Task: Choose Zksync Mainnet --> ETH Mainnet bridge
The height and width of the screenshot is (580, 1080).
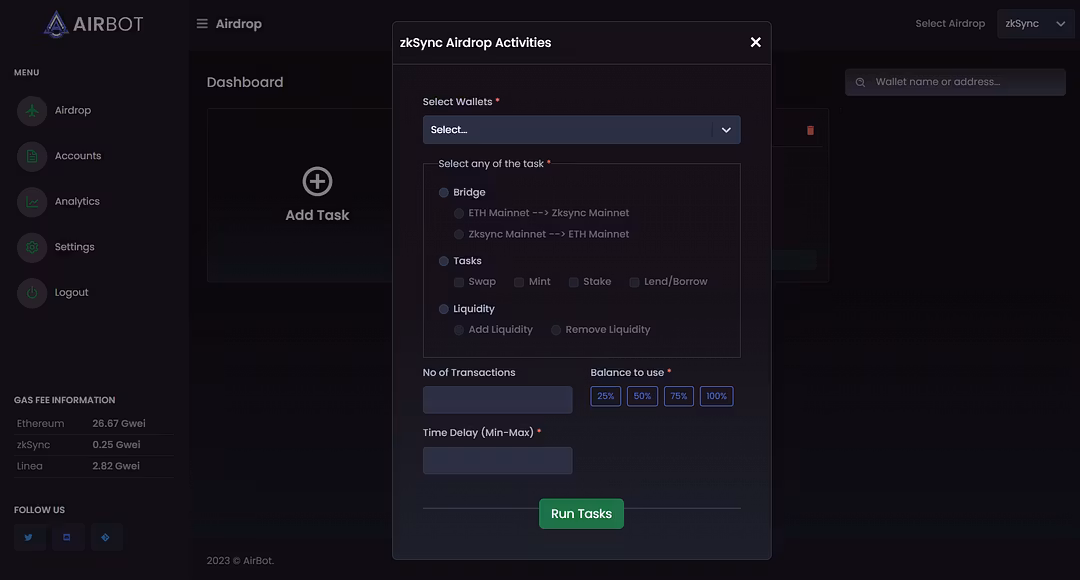Action: (x=459, y=235)
